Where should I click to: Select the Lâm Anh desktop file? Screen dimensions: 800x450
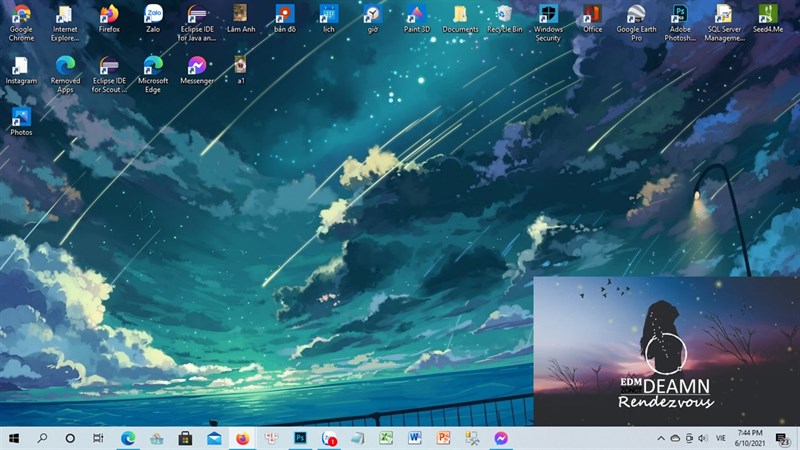click(241, 19)
